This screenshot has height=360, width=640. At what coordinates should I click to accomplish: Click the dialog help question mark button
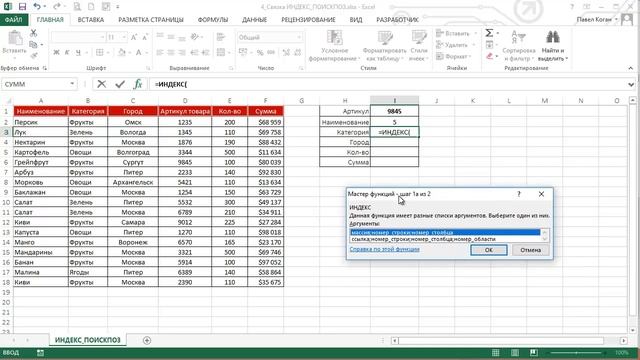click(x=519, y=194)
